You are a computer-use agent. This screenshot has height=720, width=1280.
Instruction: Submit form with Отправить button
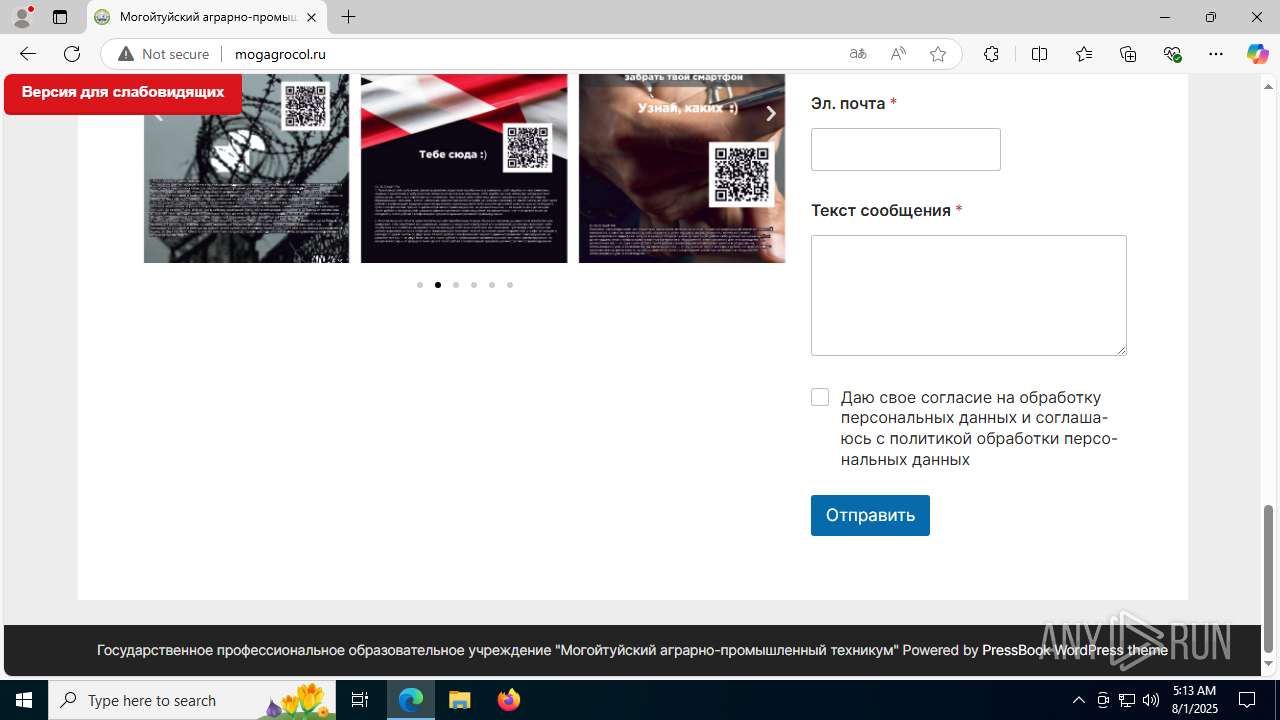click(870, 515)
